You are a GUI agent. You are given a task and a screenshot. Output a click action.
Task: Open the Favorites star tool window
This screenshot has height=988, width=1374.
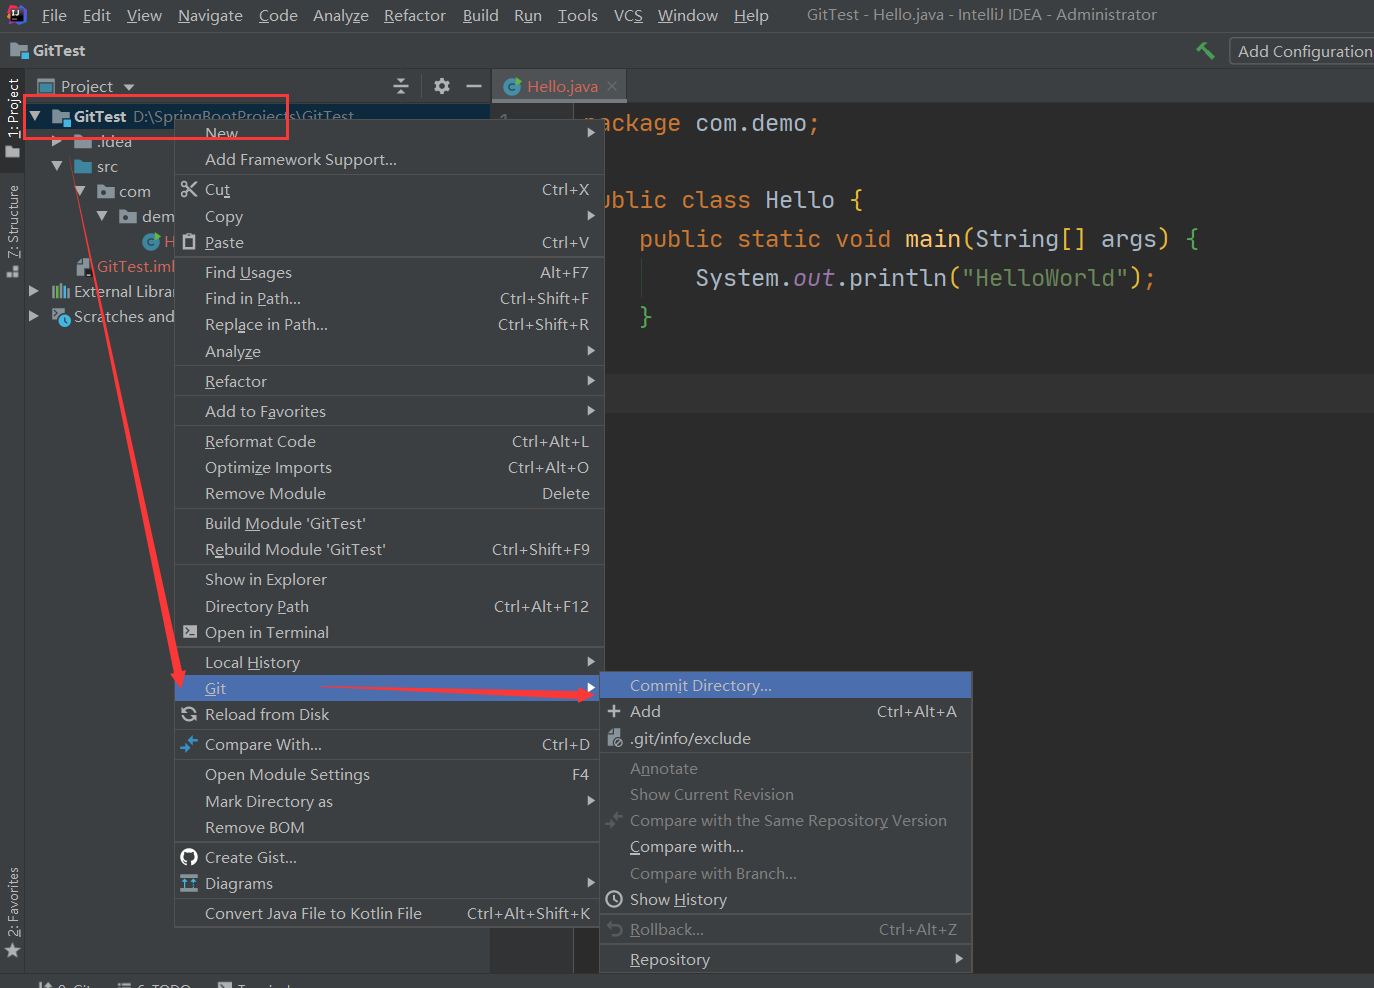pyautogui.click(x=13, y=950)
